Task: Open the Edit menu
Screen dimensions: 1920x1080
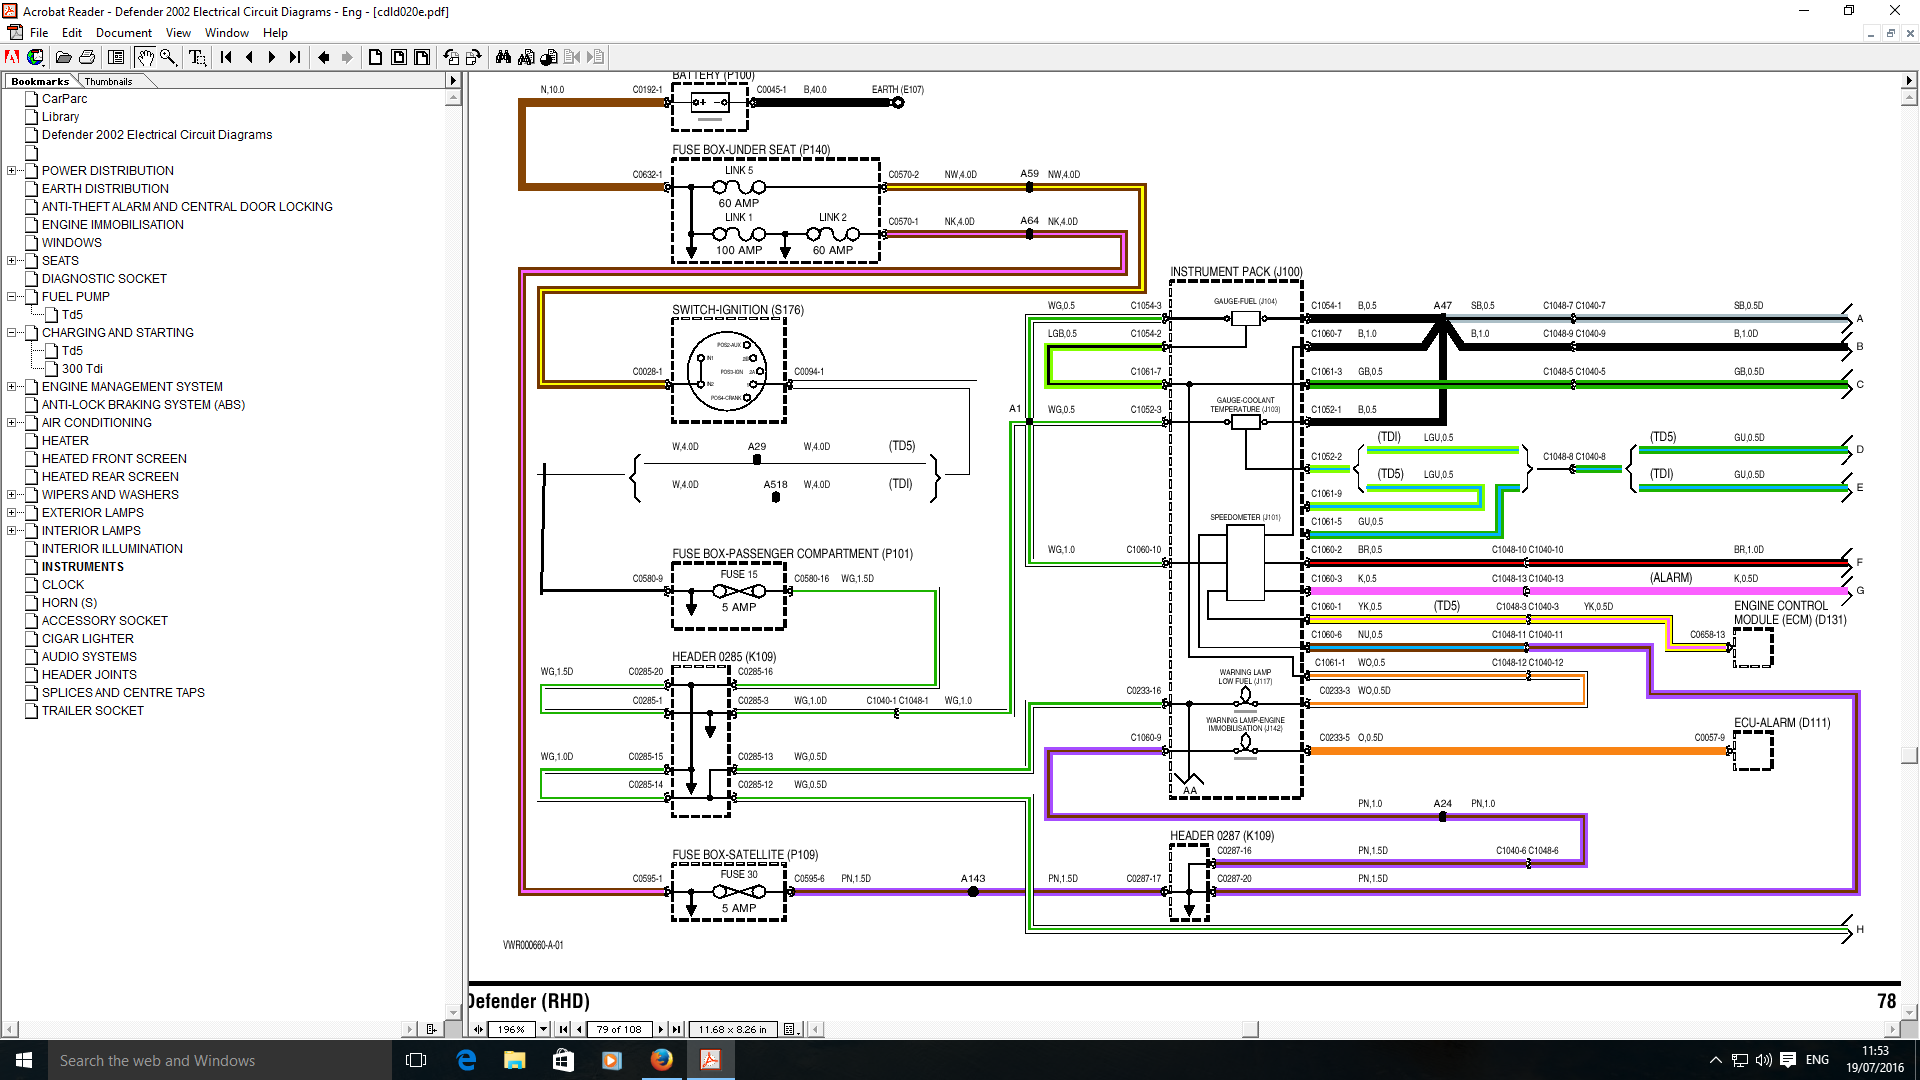Action: [x=72, y=33]
